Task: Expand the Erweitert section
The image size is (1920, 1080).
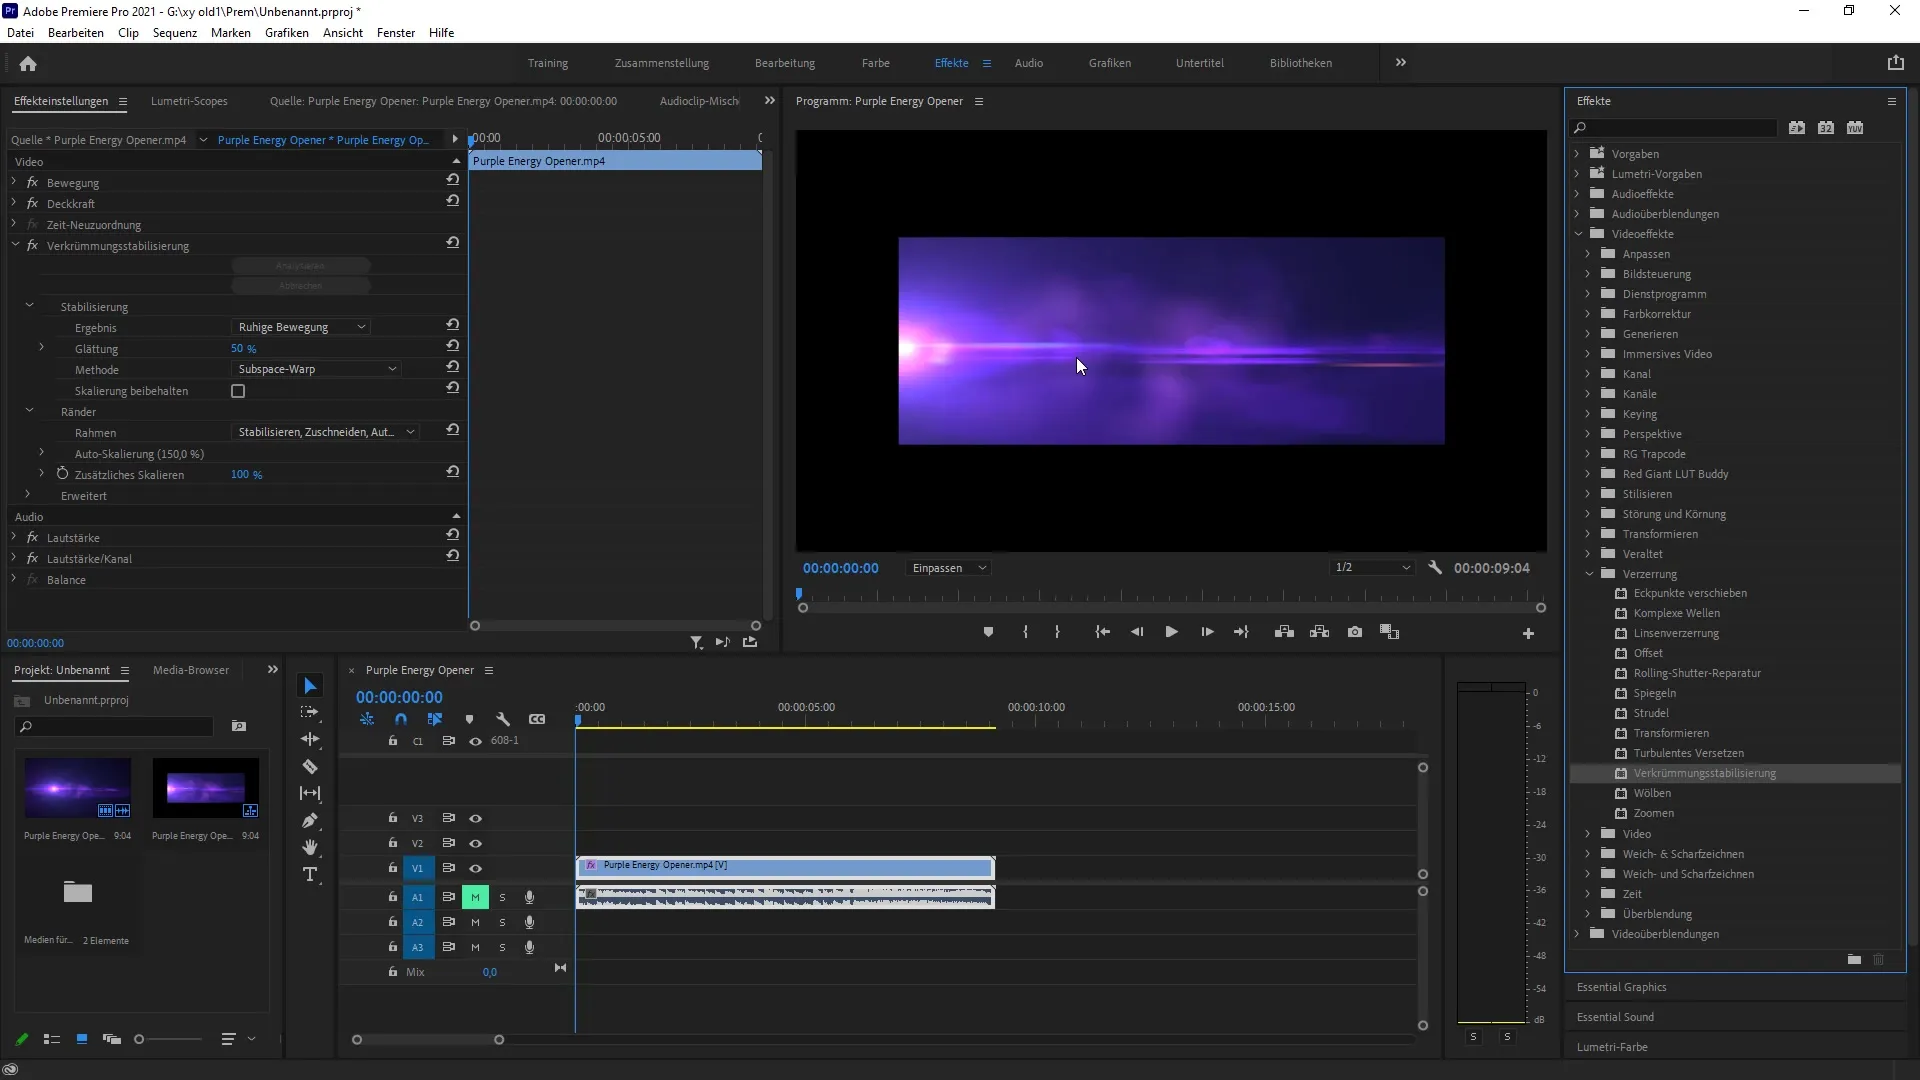Action: (x=28, y=495)
